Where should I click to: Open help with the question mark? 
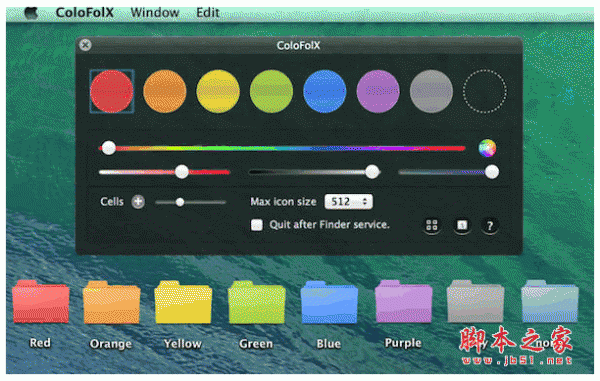pyautogui.click(x=490, y=226)
